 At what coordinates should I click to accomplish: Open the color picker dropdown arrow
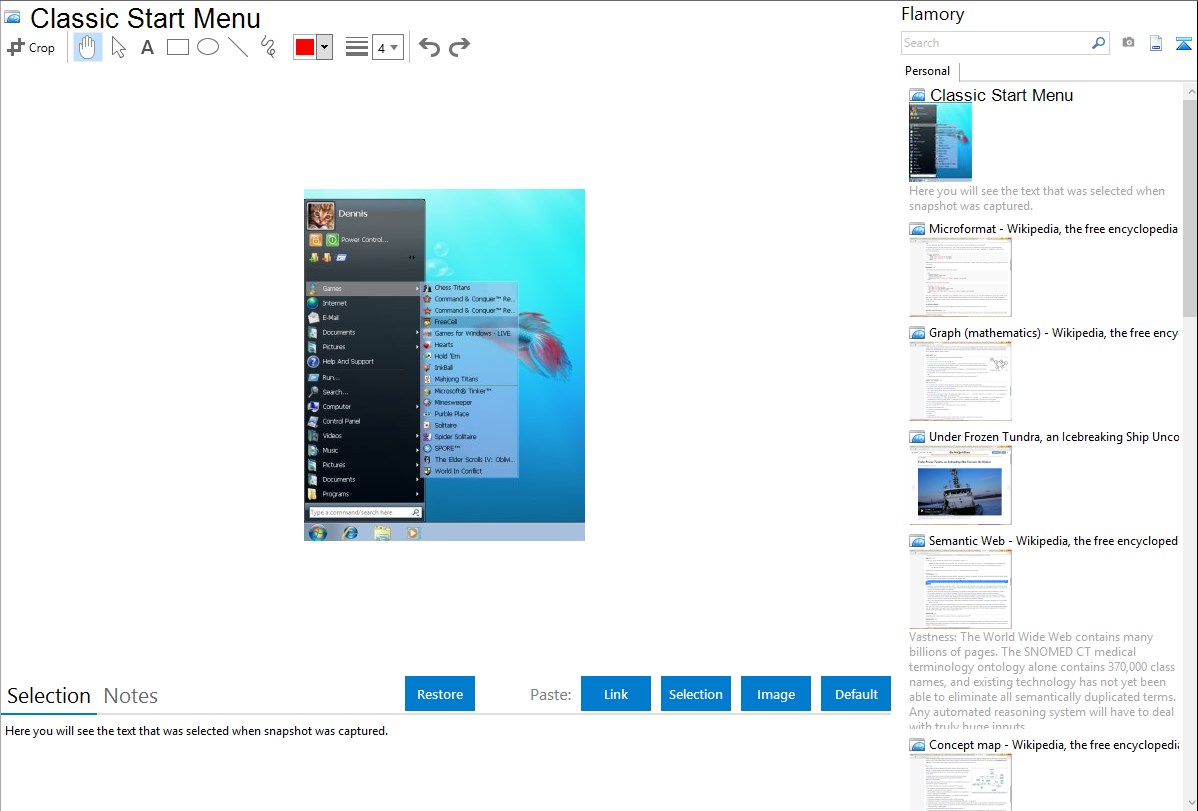point(324,47)
